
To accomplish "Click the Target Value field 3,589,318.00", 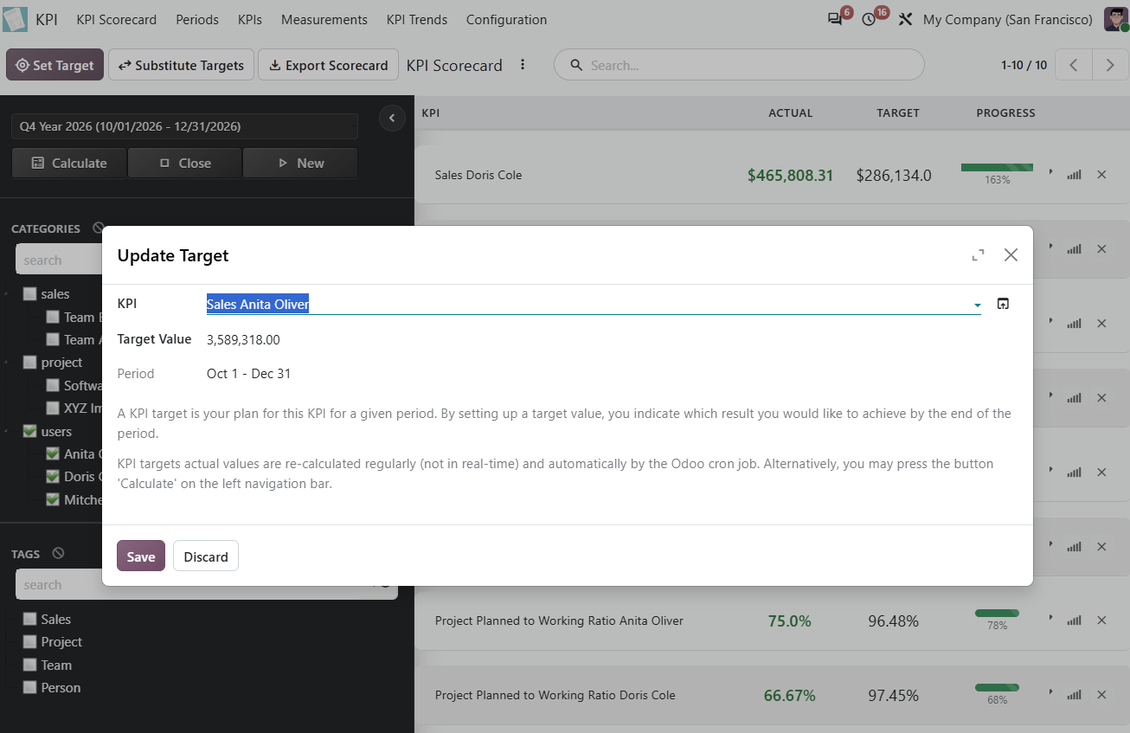I will [593, 339].
